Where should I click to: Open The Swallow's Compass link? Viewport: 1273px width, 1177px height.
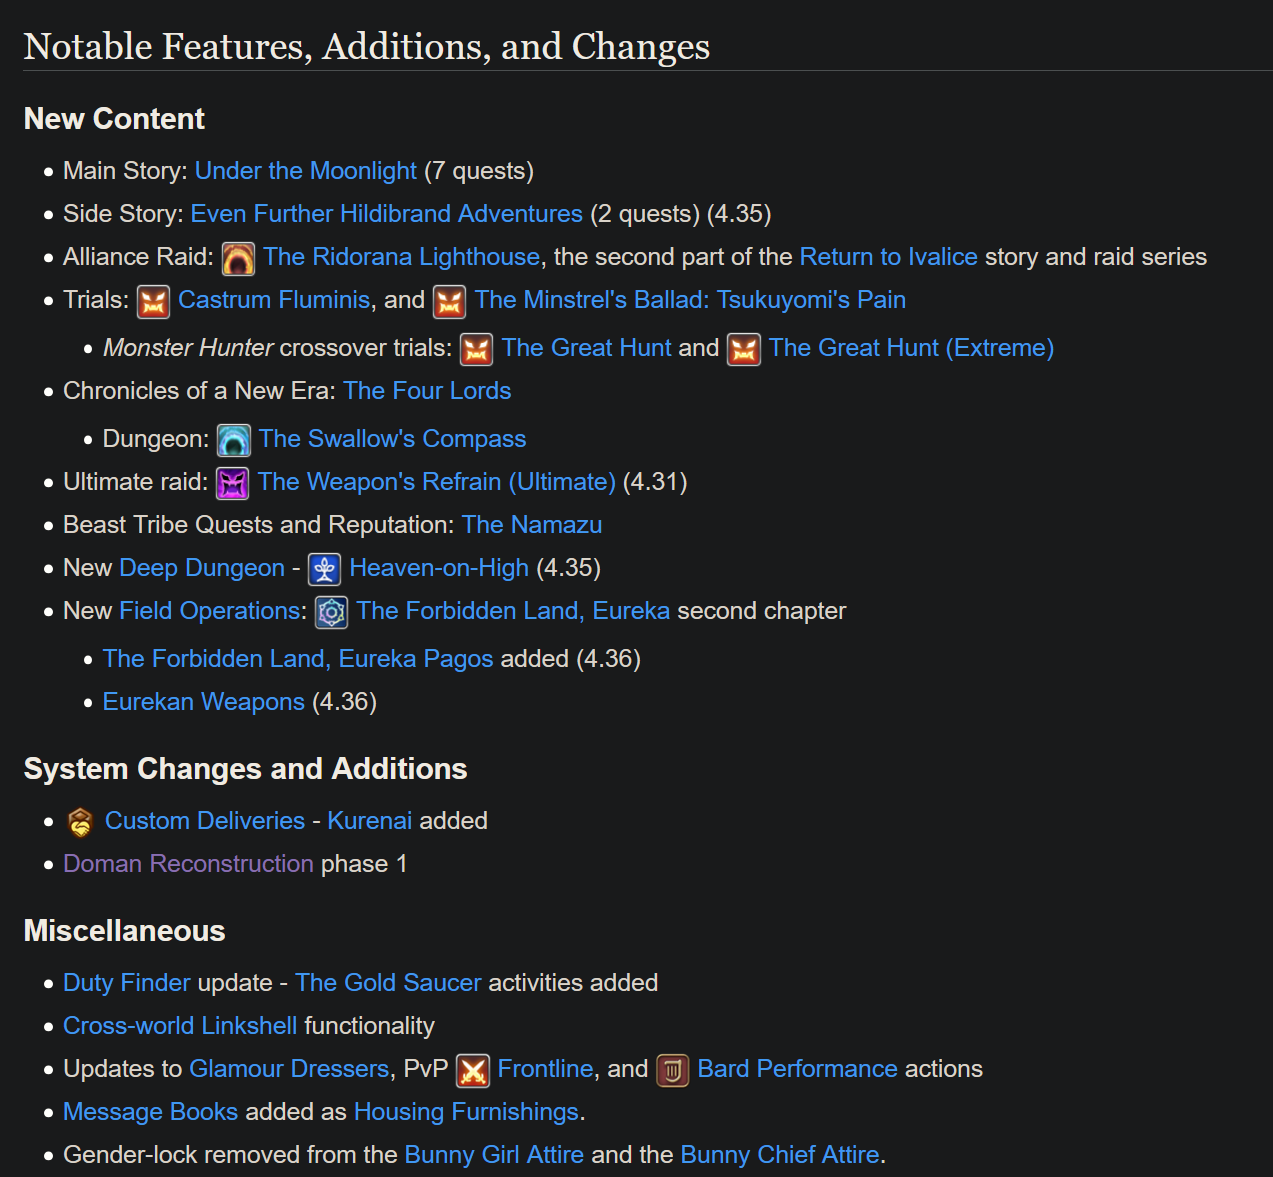coord(392,439)
